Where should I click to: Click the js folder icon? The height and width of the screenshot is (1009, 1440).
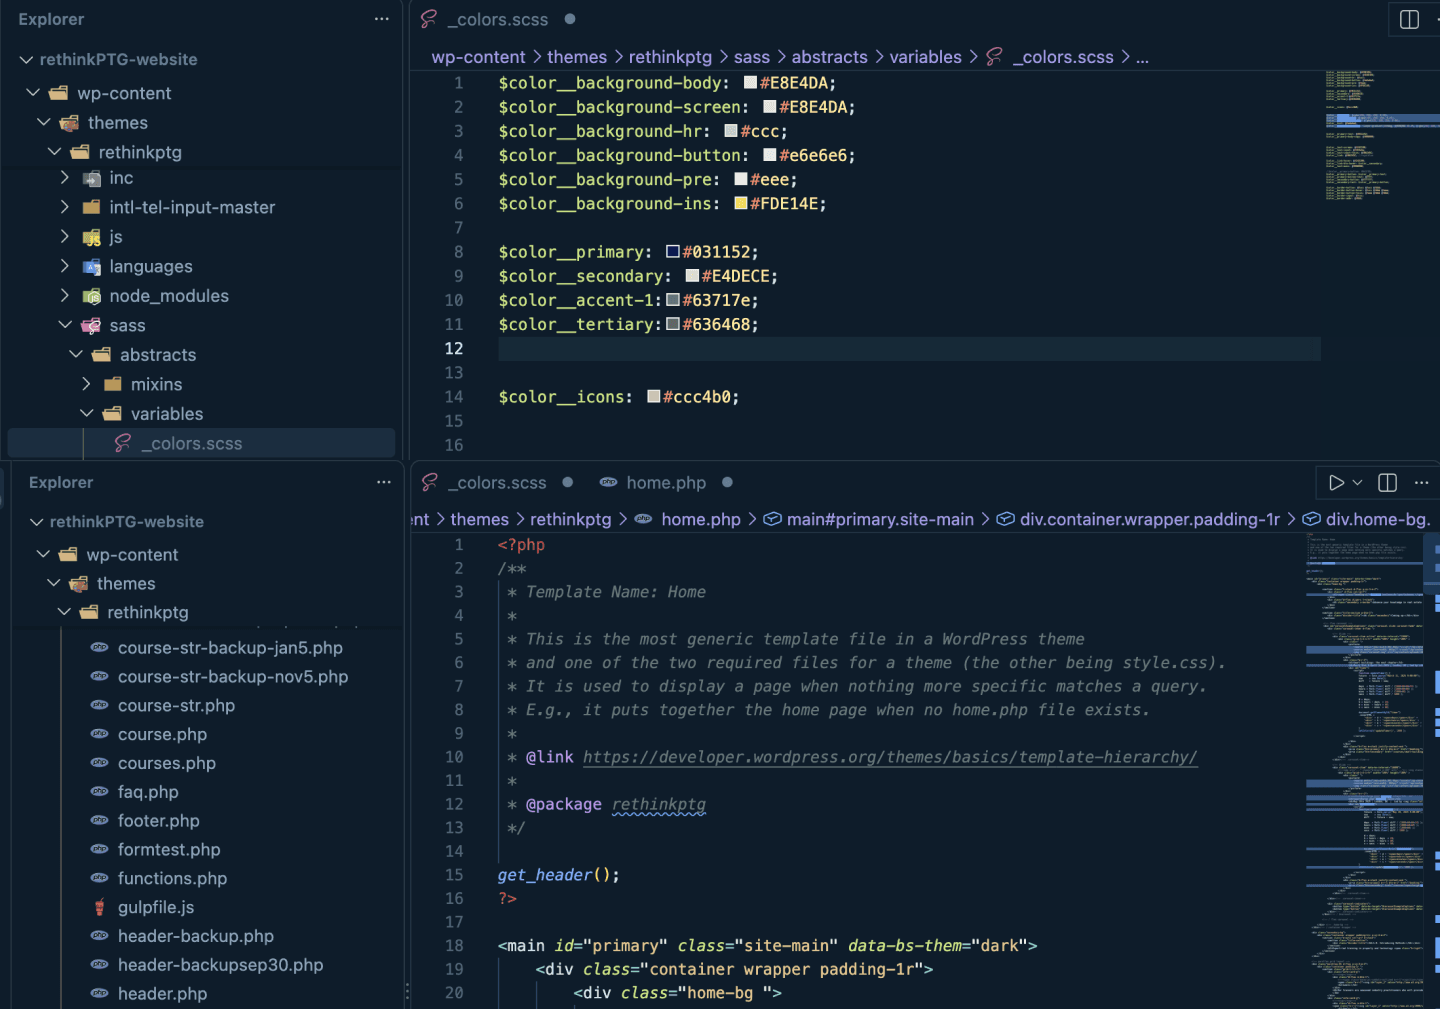click(91, 237)
